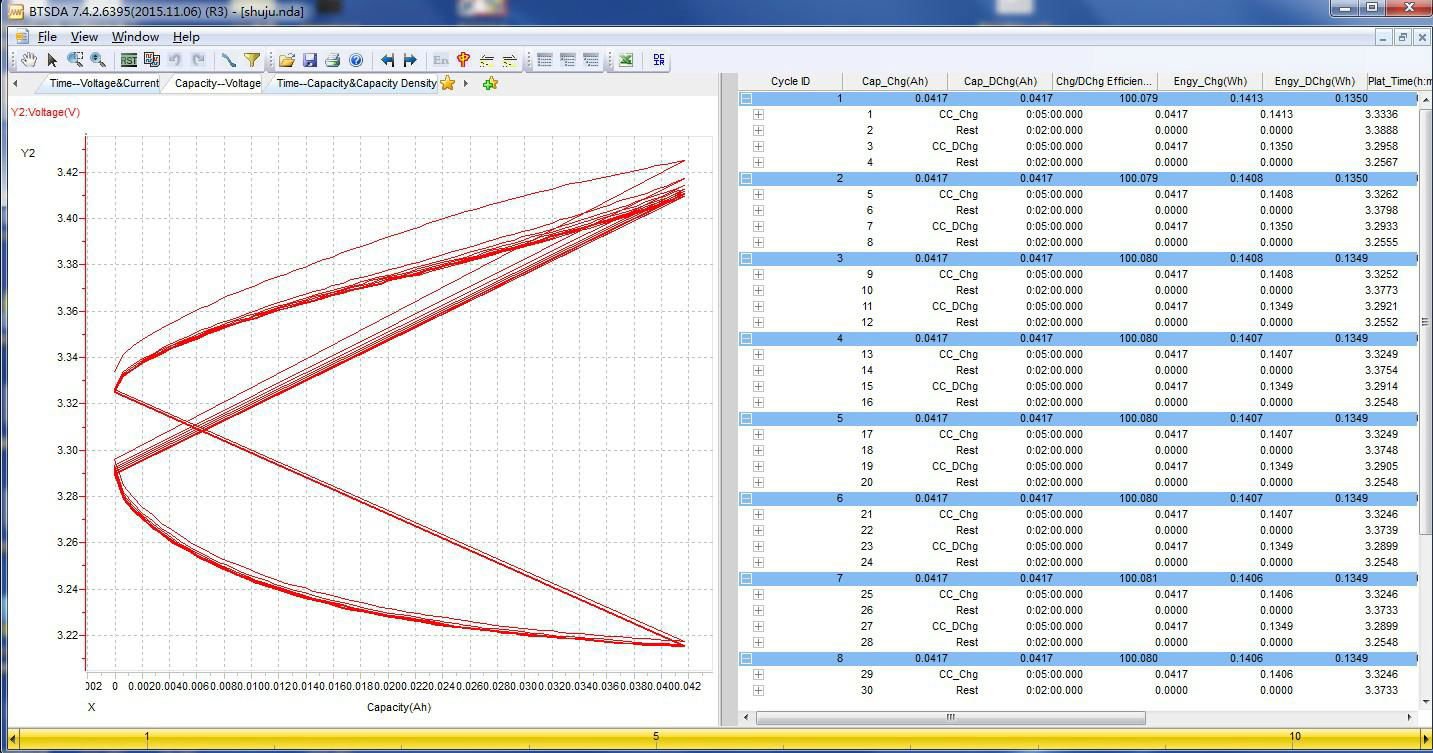This screenshot has width=1433, height=753.
Task: Collapse cycle 1 row group
Action: [x=746, y=98]
